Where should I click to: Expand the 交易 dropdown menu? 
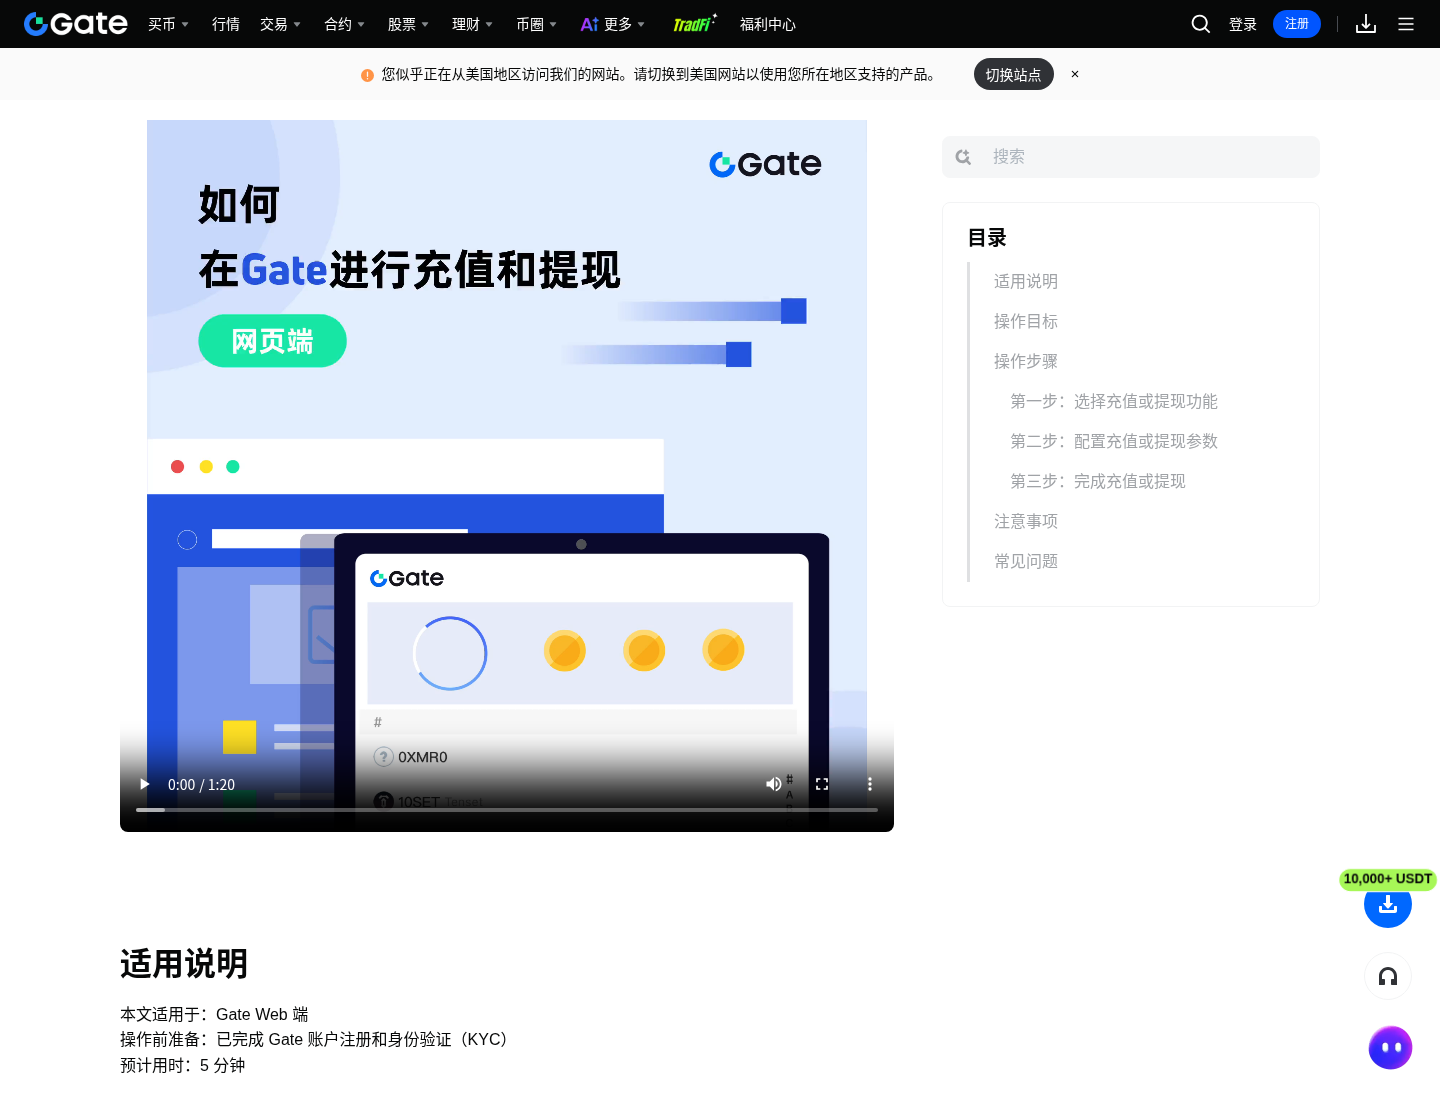click(x=280, y=24)
